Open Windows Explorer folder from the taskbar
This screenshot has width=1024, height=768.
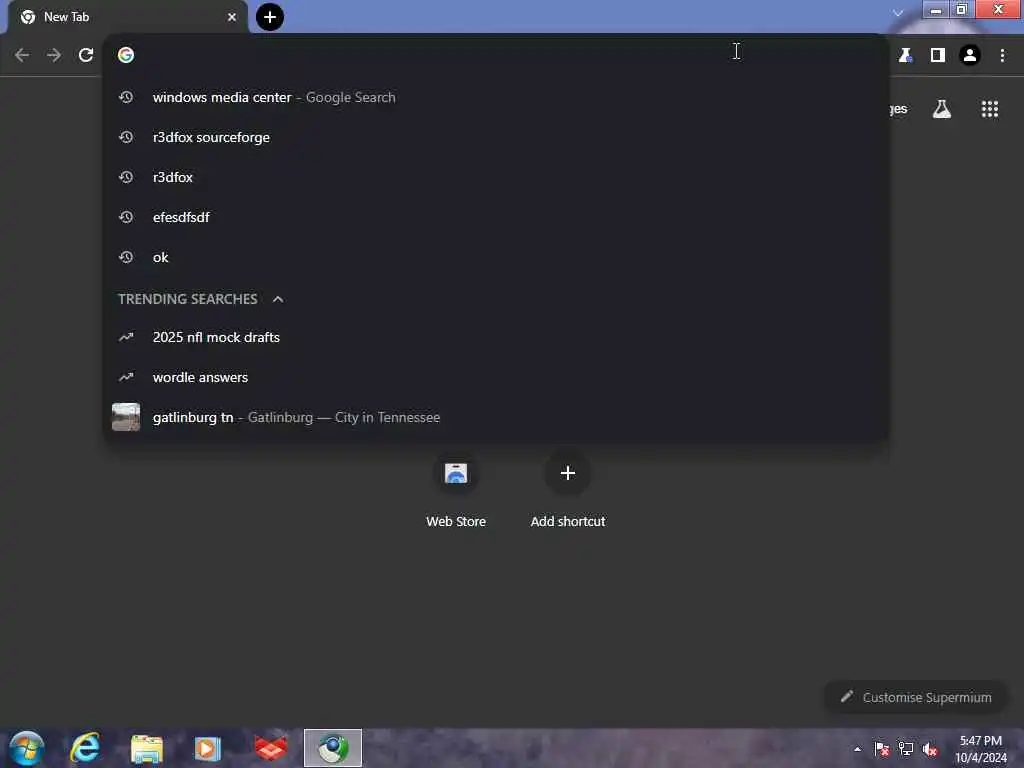[146, 748]
